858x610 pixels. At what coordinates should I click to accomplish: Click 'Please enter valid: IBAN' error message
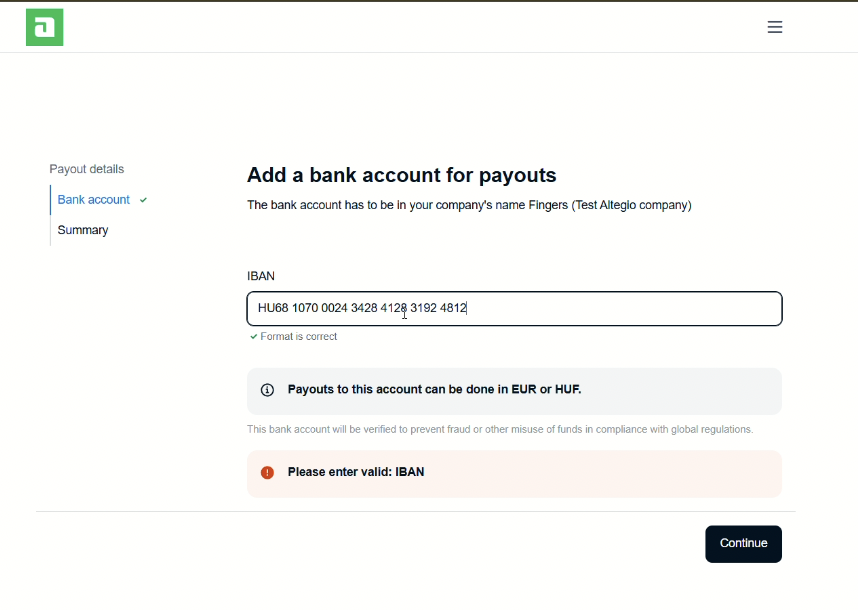[356, 472]
